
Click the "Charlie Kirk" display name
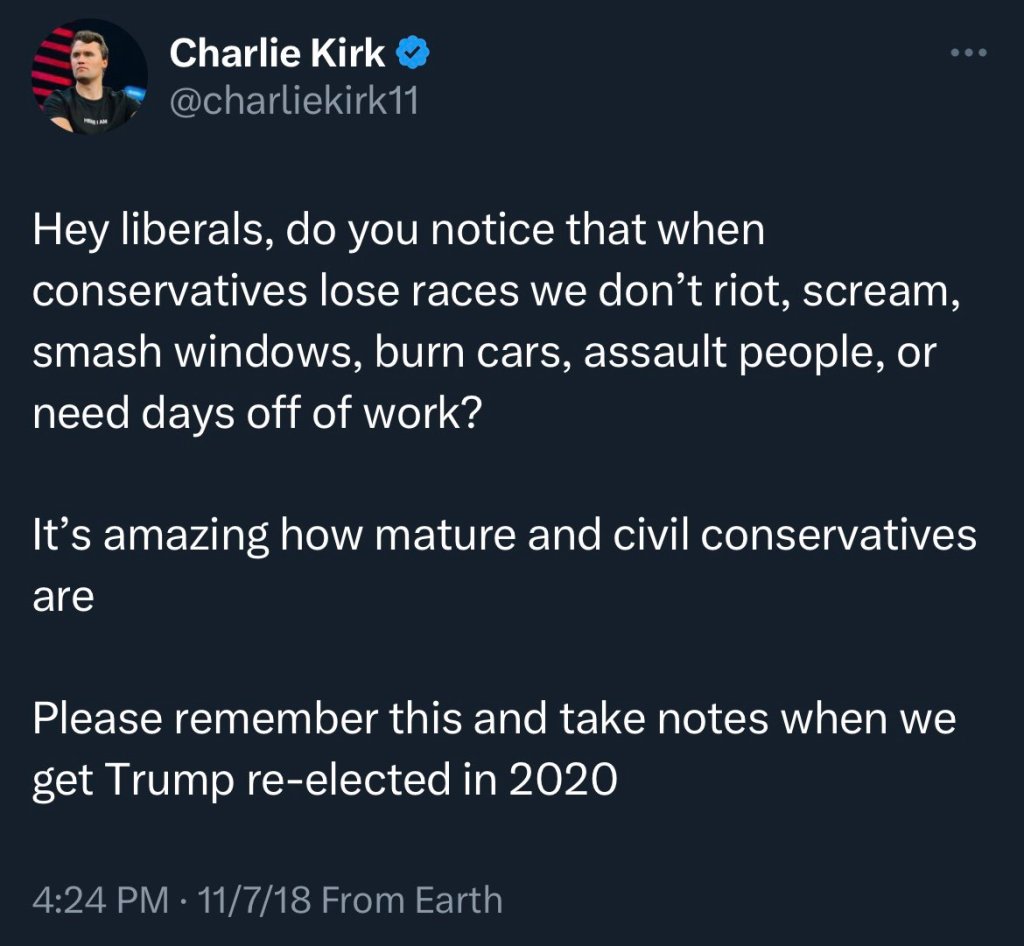pyautogui.click(x=277, y=54)
